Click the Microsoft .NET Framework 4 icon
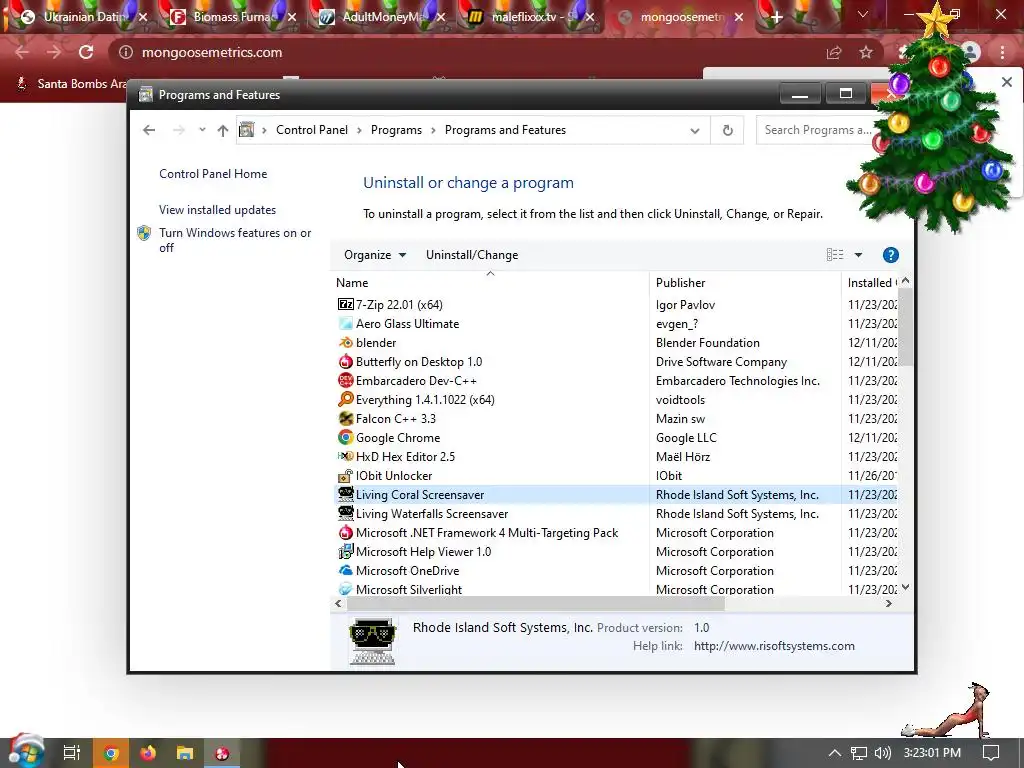 345,532
